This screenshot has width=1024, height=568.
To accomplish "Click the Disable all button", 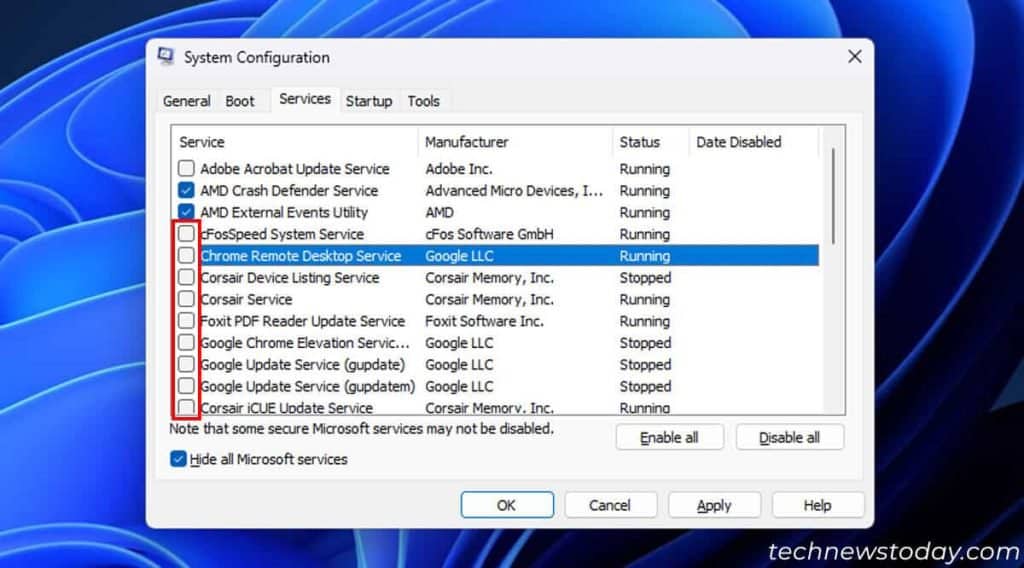I will (x=790, y=437).
